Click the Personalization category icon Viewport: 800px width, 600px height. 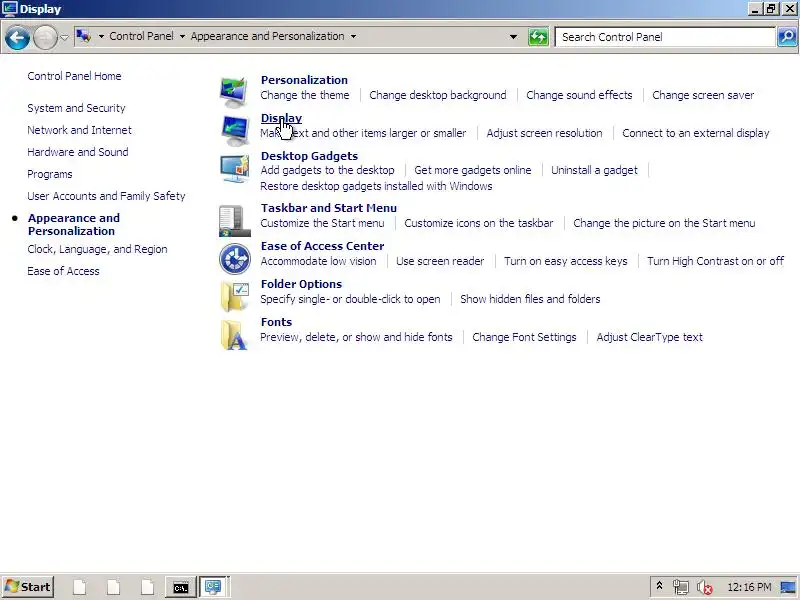click(234, 91)
